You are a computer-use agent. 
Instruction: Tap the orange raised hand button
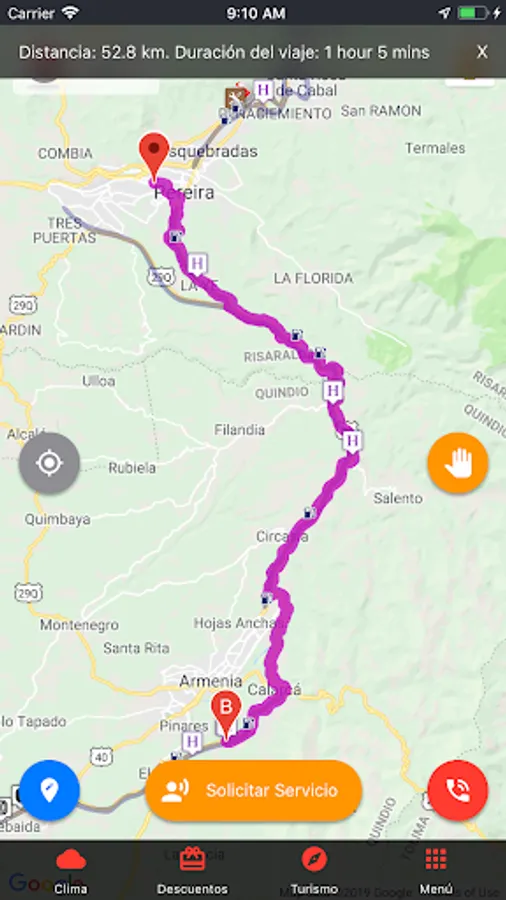click(458, 463)
